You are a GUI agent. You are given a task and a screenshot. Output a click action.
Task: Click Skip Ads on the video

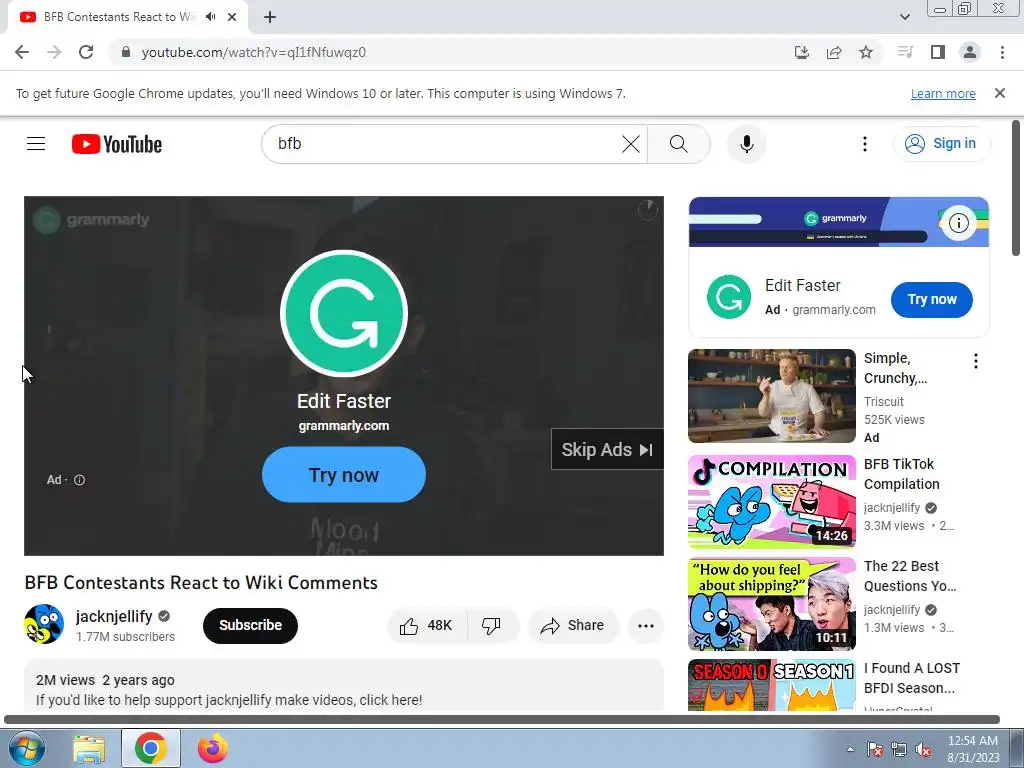click(x=607, y=449)
